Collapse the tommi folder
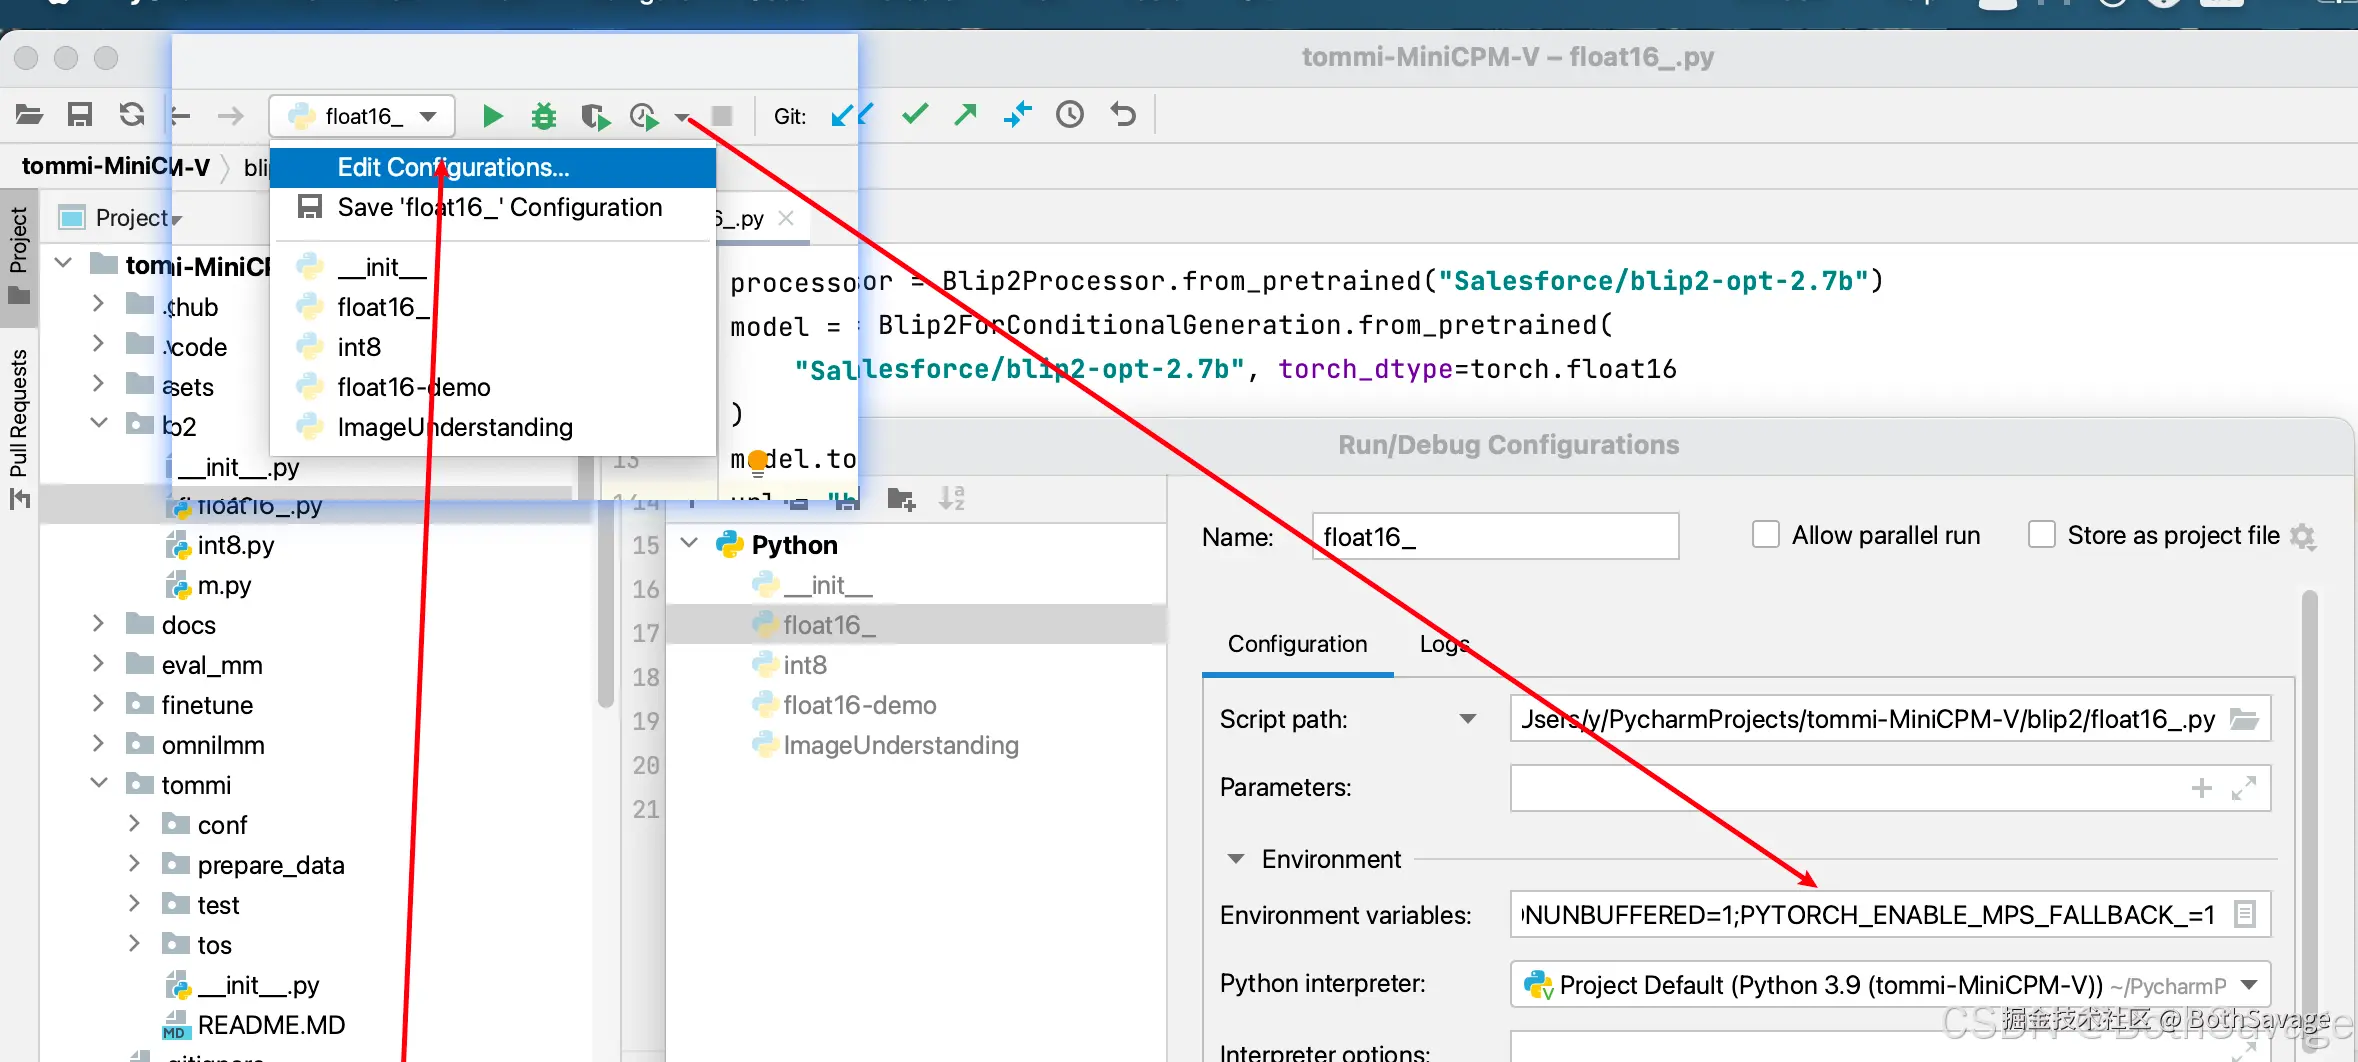 coord(99,783)
